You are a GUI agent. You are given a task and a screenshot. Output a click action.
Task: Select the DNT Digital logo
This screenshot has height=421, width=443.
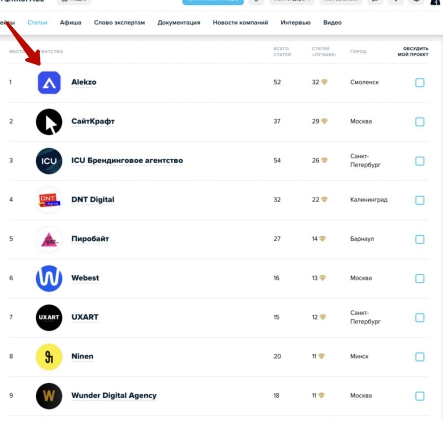click(49, 200)
